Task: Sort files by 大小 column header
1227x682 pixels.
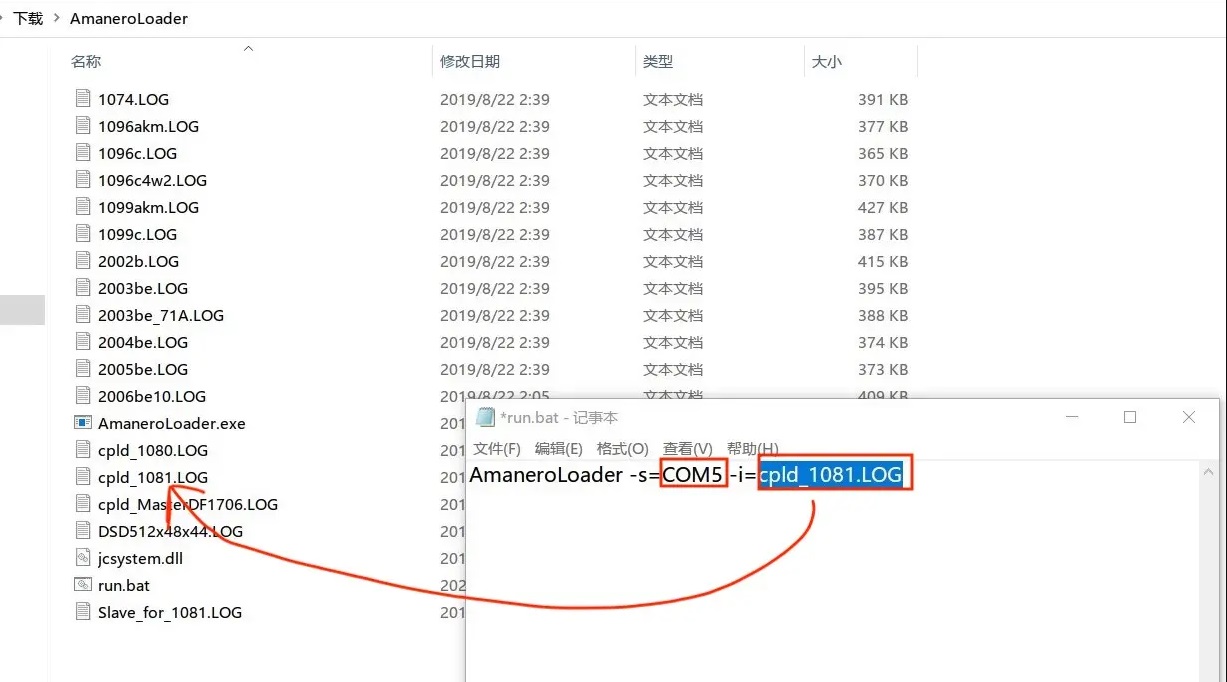Action: [x=826, y=62]
